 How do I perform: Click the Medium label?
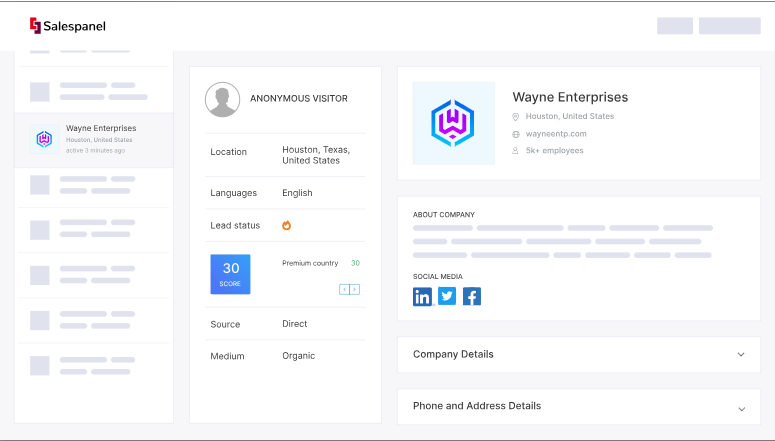click(227, 356)
